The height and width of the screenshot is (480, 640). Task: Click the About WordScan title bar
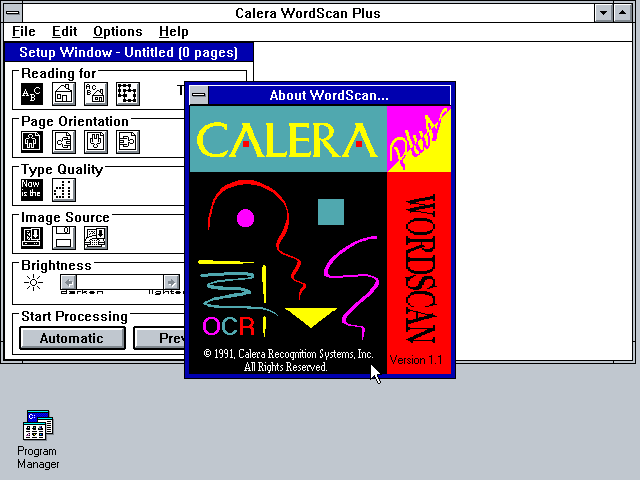pyautogui.click(x=329, y=95)
